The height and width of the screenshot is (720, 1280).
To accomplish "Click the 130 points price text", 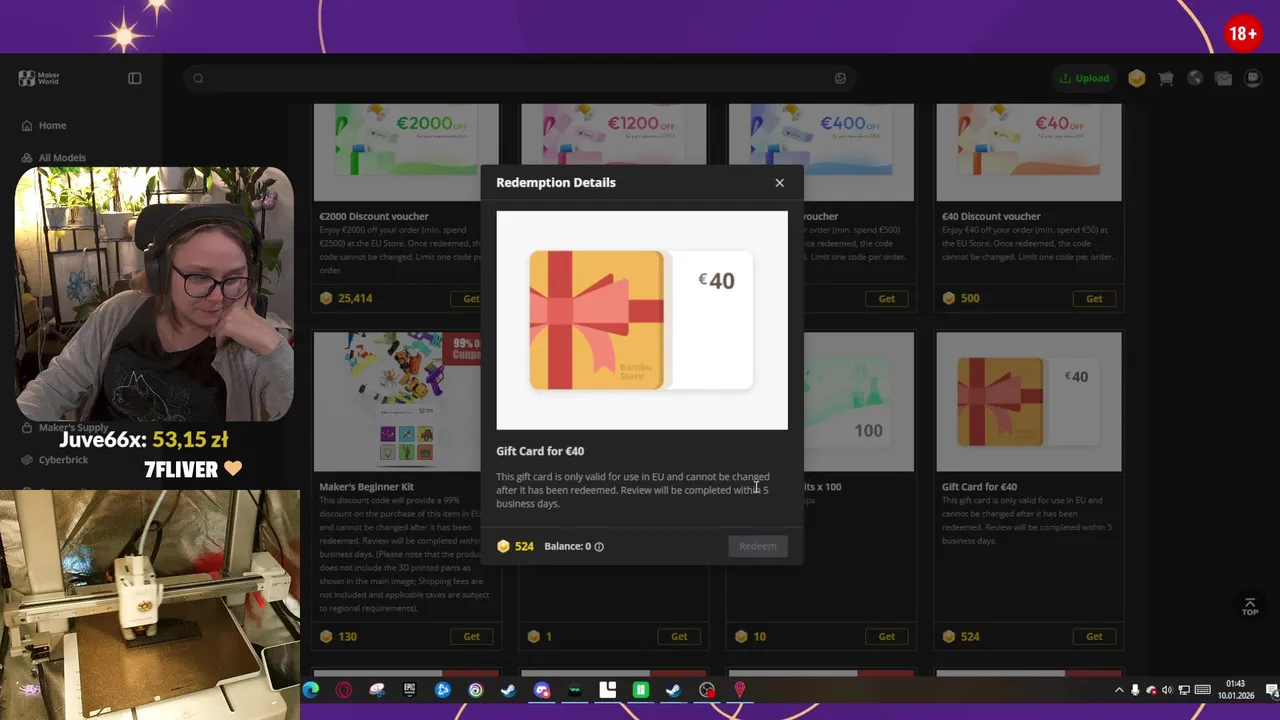I will point(347,637).
